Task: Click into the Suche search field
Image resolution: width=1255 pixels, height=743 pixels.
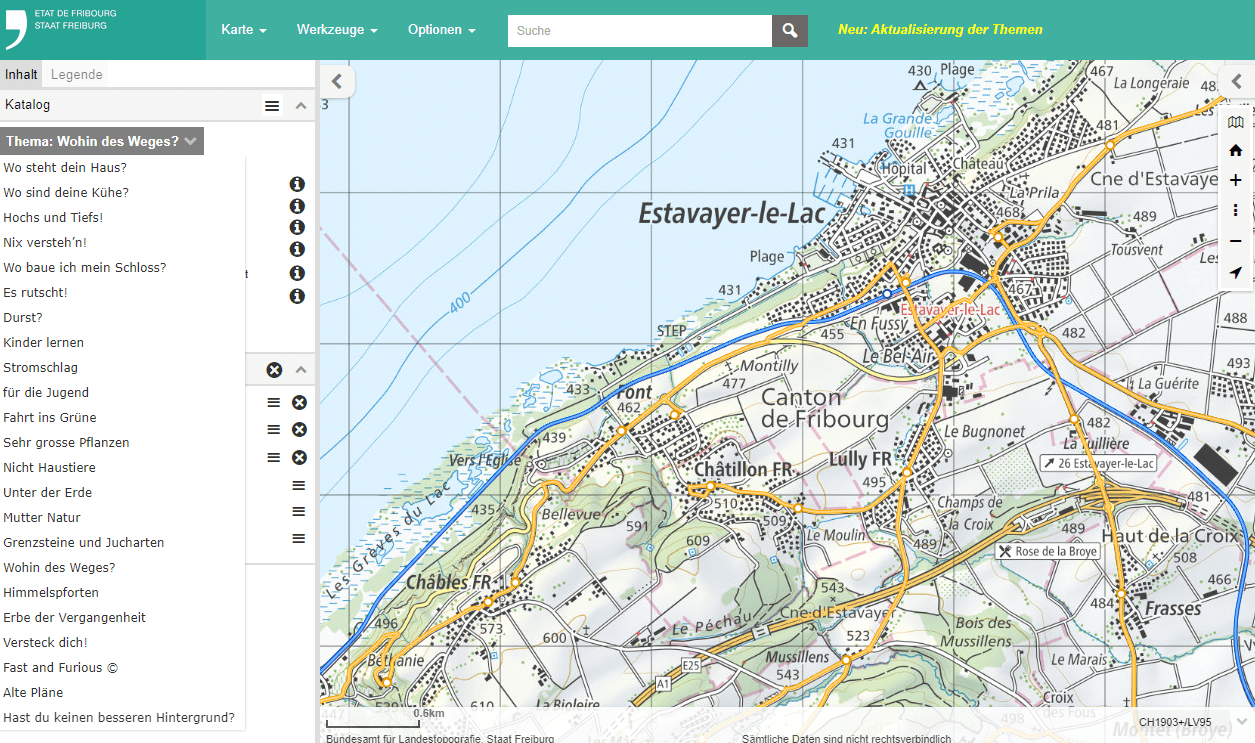Action: [x=640, y=31]
